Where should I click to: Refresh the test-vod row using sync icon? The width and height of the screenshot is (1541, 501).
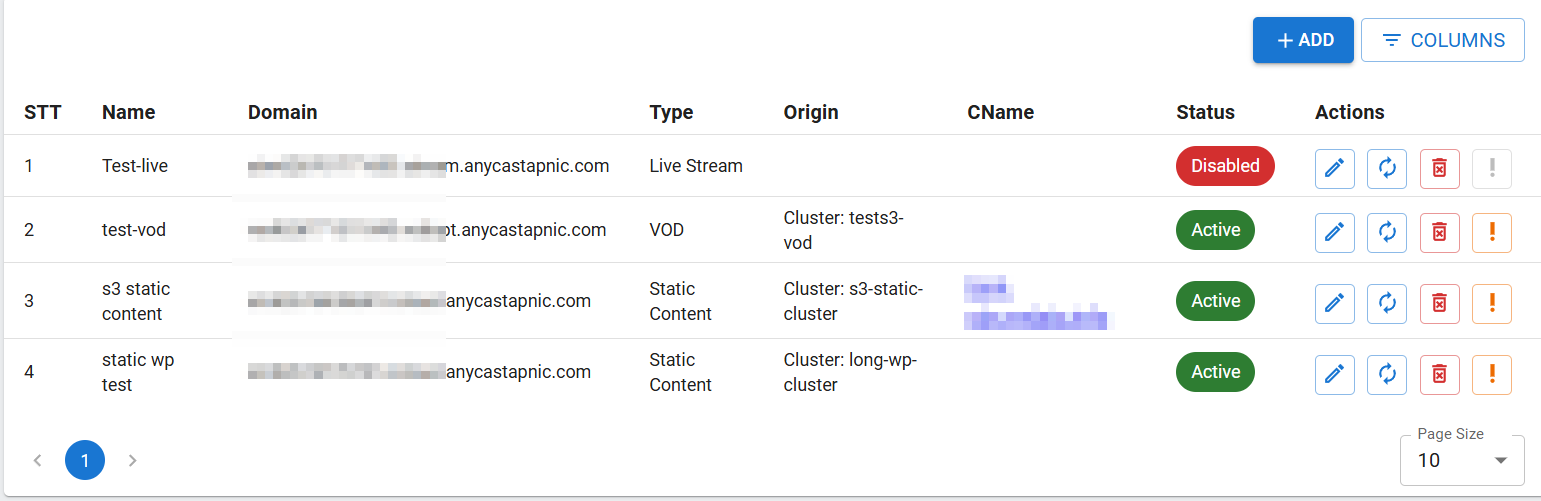[1387, 232]
